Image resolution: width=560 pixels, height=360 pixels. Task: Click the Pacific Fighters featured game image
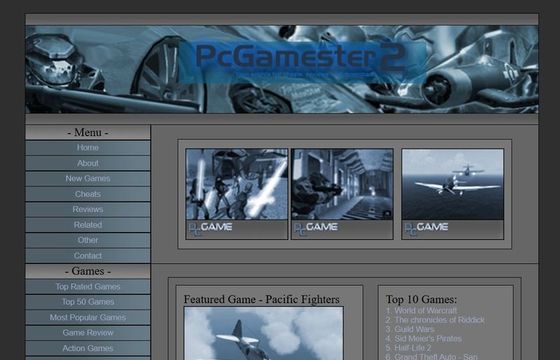[x=264, y=333]
